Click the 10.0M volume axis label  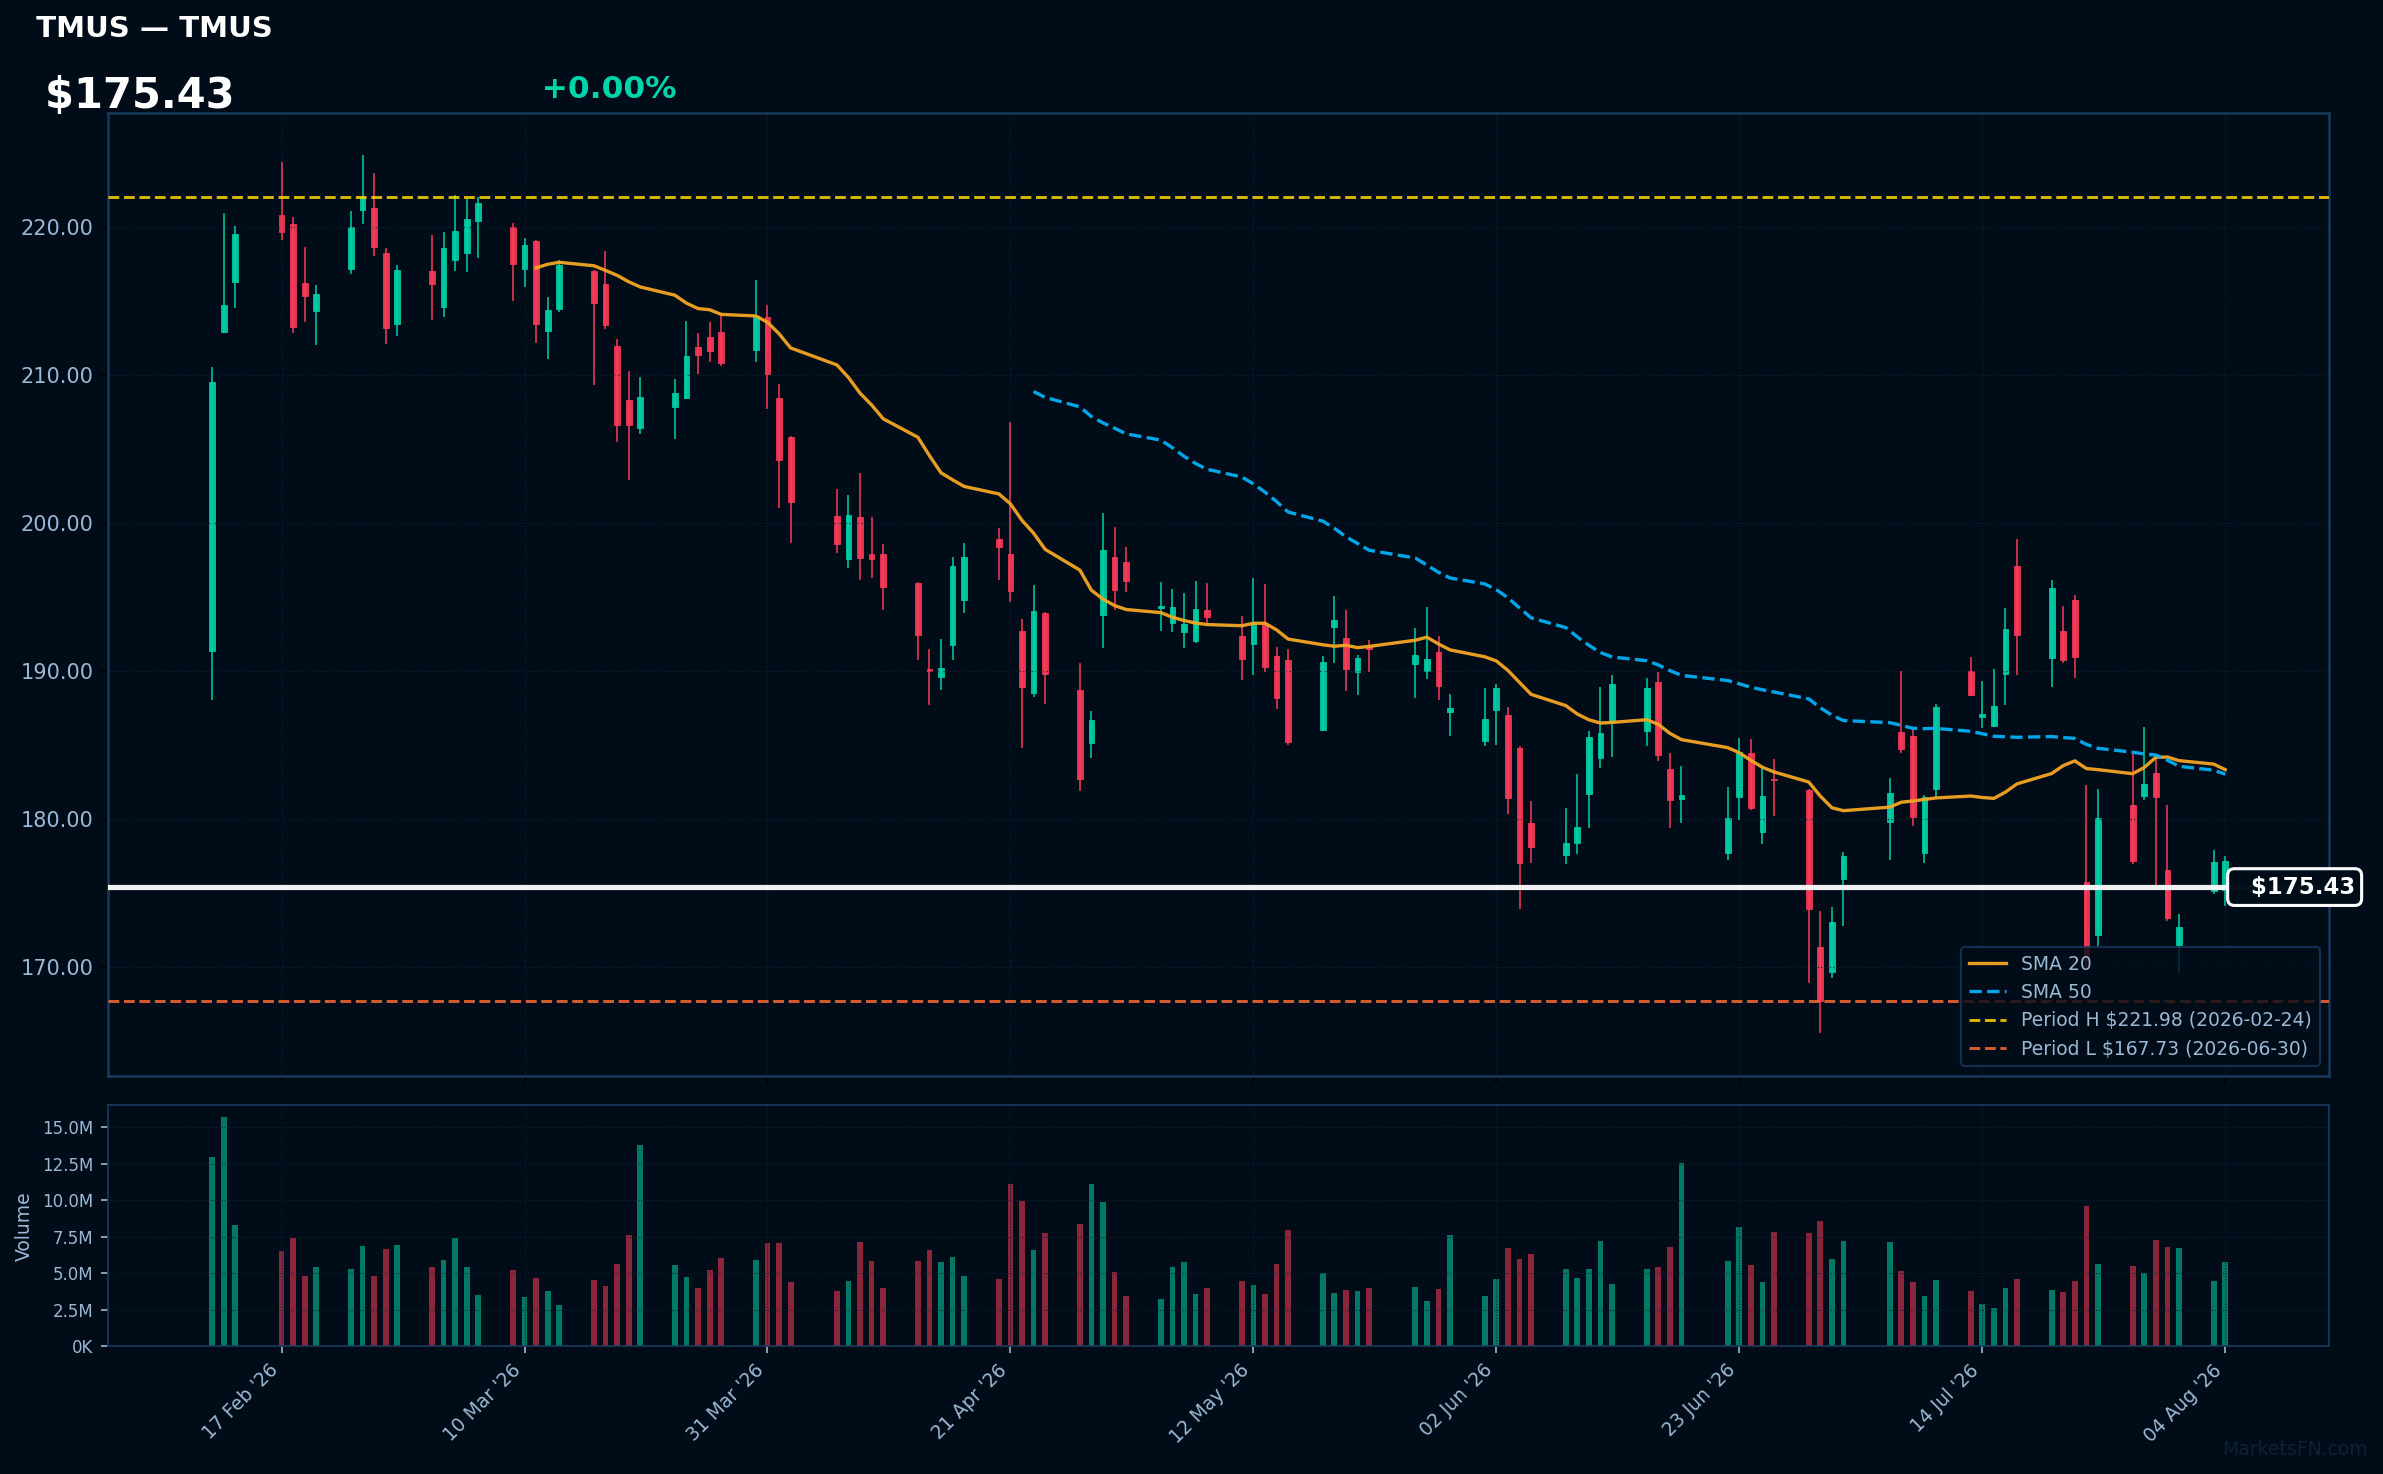[x=68, y=1201]
